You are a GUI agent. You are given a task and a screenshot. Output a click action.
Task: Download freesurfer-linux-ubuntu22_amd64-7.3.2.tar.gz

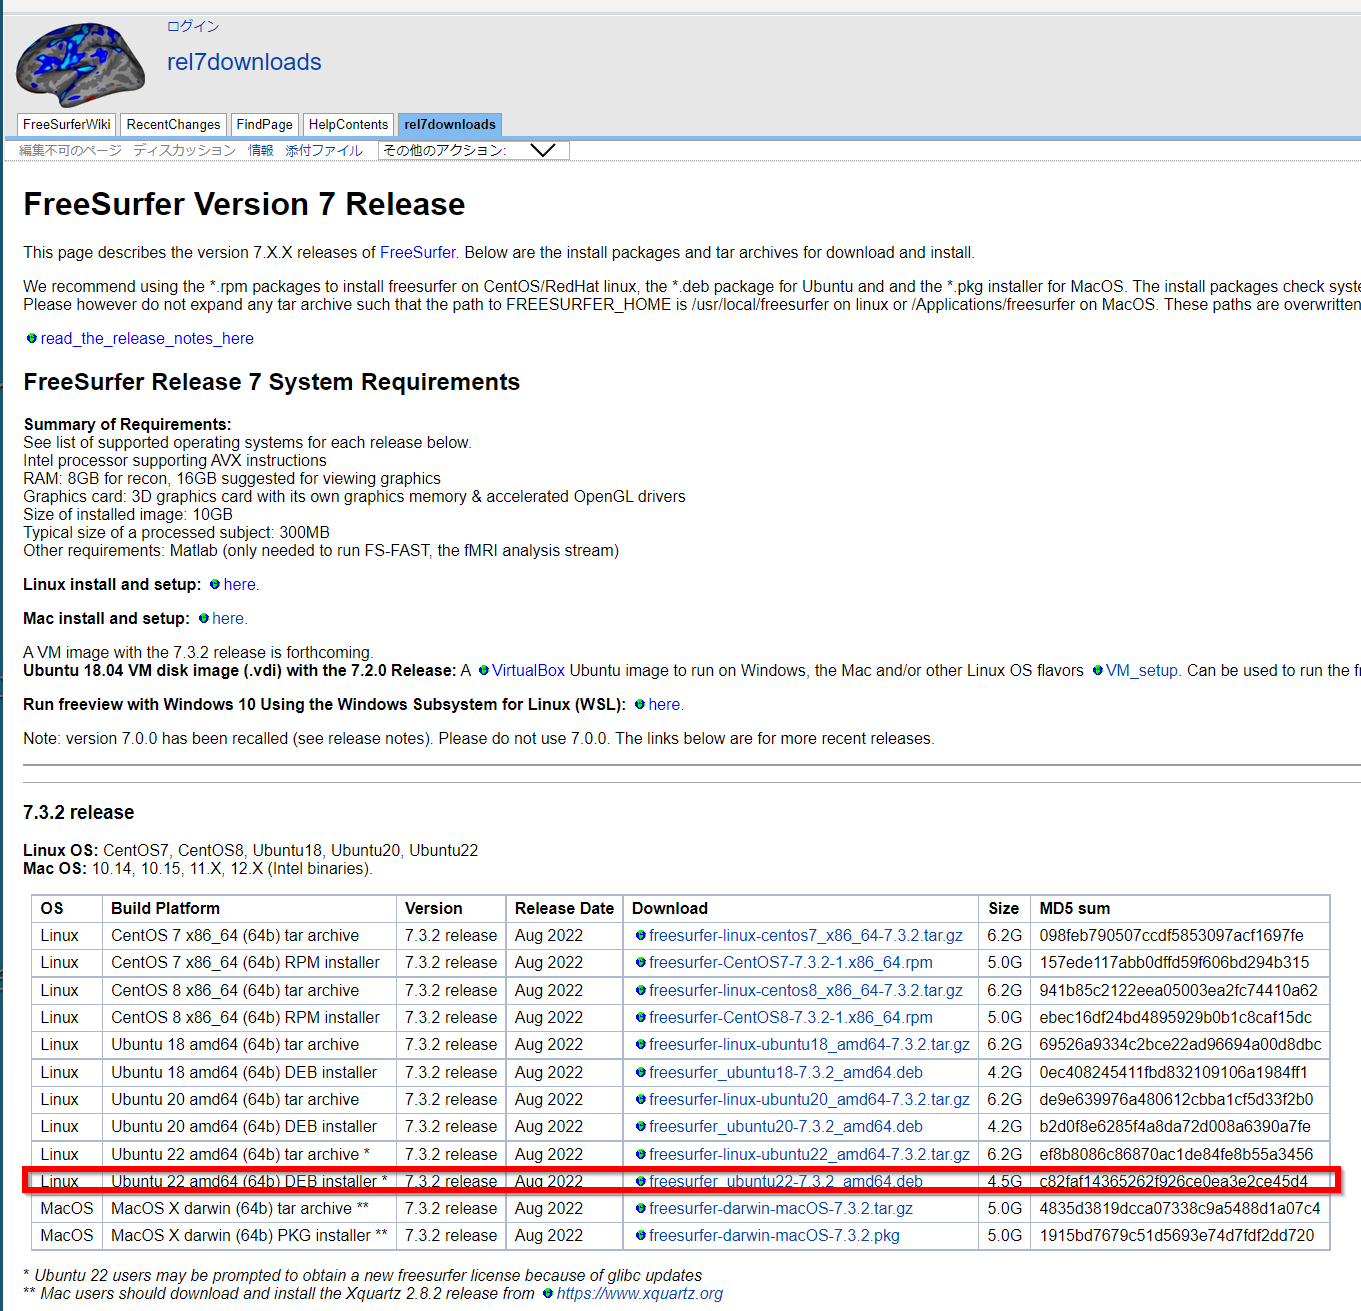pyautogui.click(x=809, y=1154)
